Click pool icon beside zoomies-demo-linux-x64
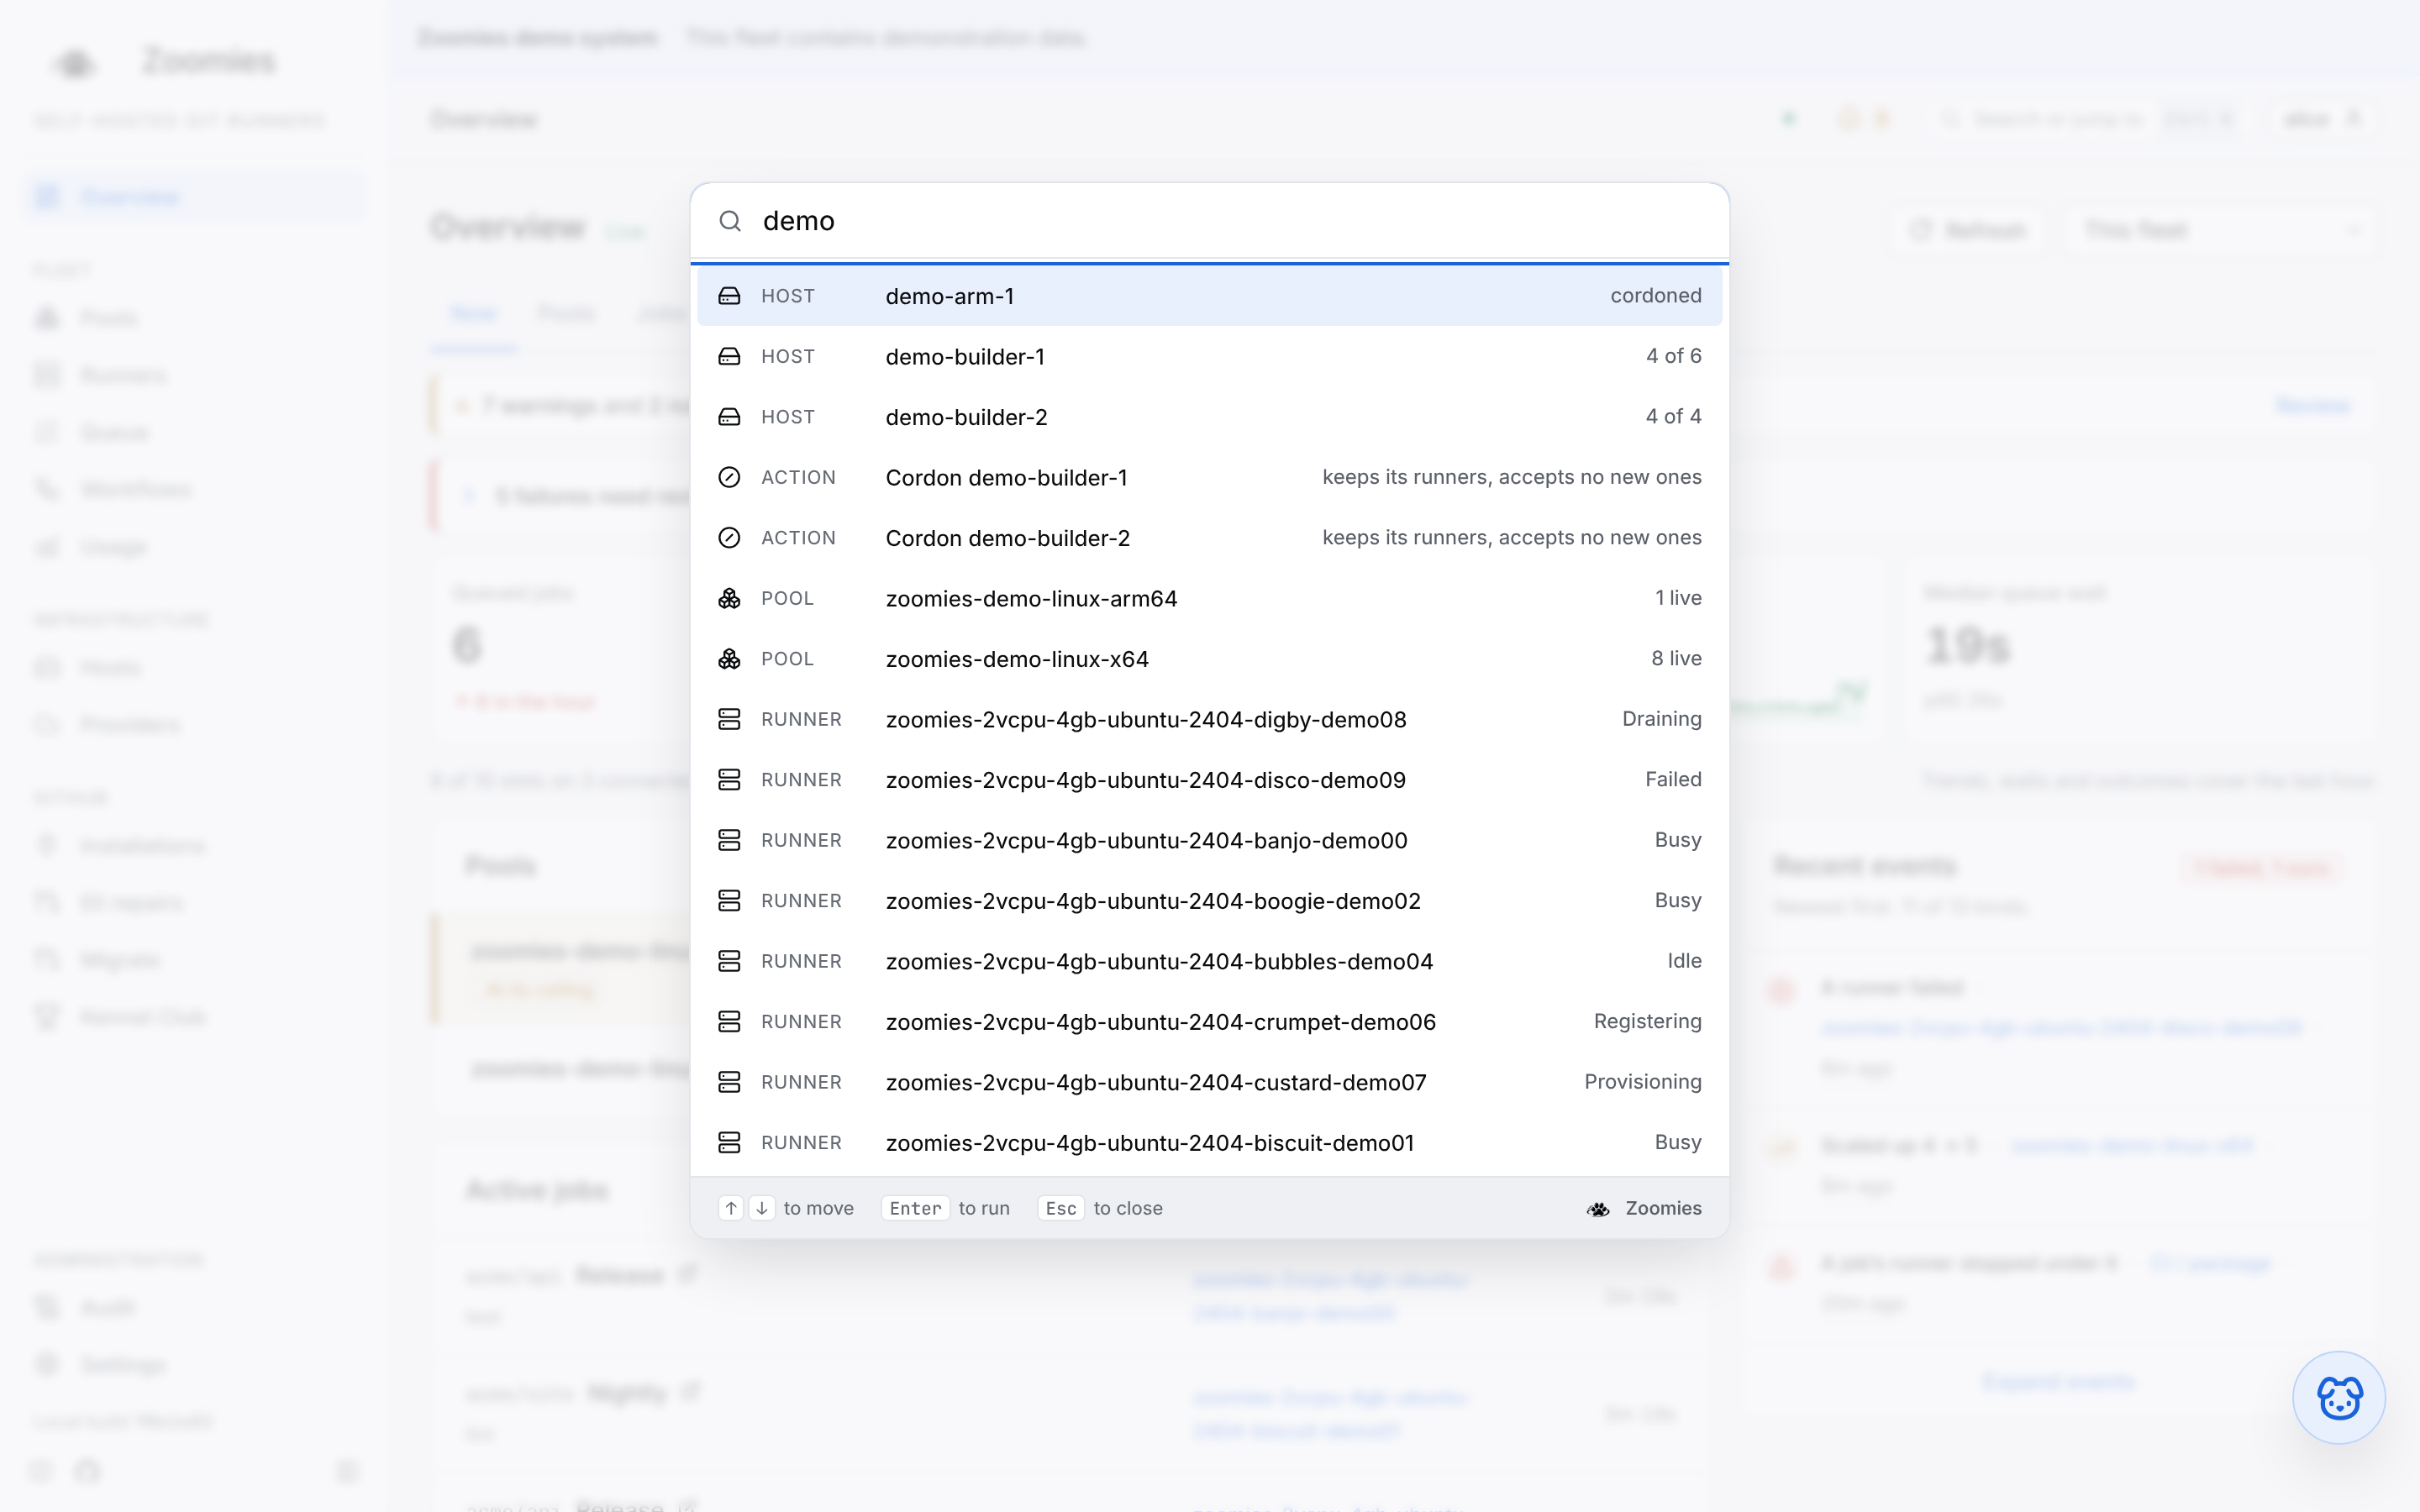This screenshot has width=2420, height=1512. point(730,659)
